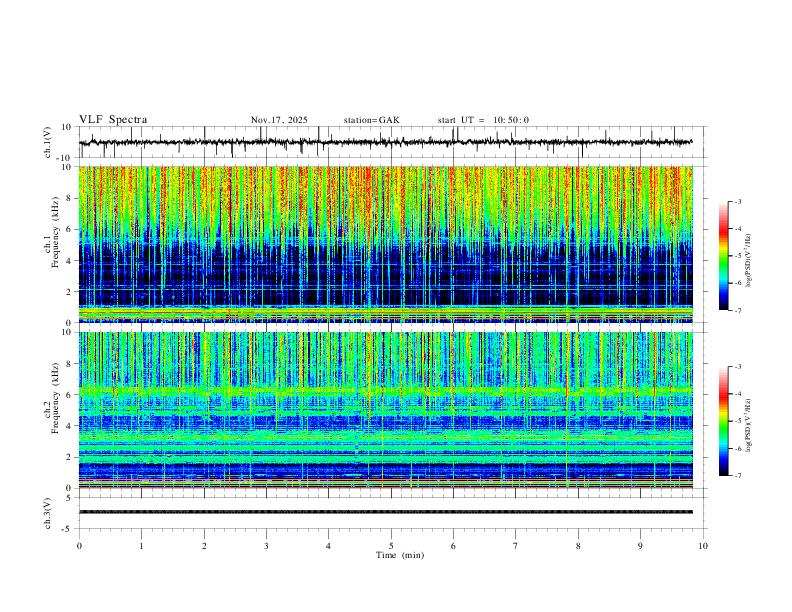The image size is (792, 612).
Task: Click the time axis tick label "5"
Action: coord(391,546)
